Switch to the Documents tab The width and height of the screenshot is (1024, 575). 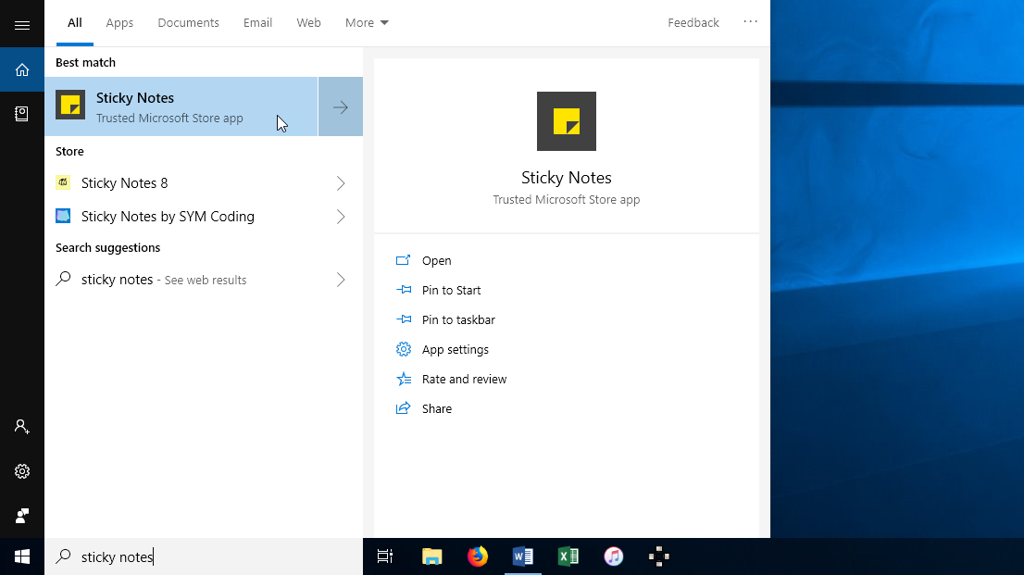pos(188,23)
